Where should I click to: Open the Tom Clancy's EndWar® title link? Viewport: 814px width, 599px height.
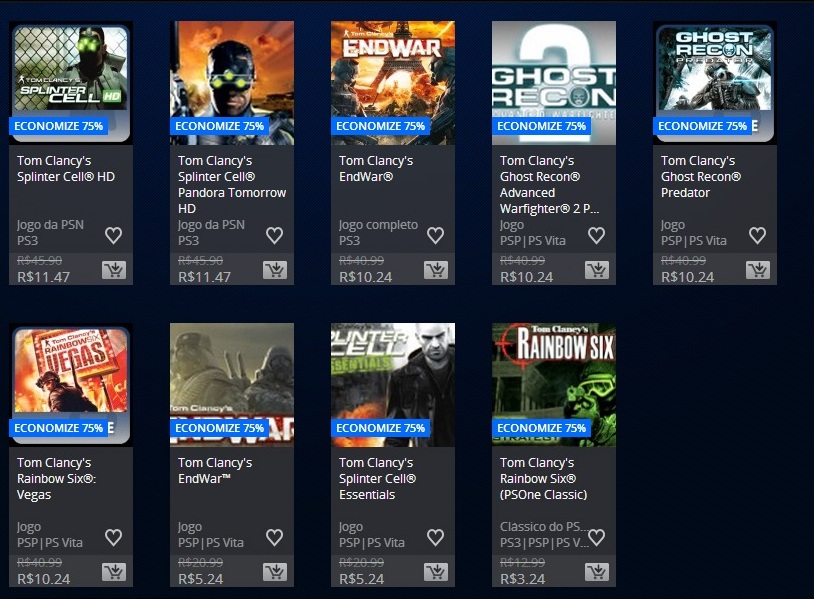tap(376, 169)
